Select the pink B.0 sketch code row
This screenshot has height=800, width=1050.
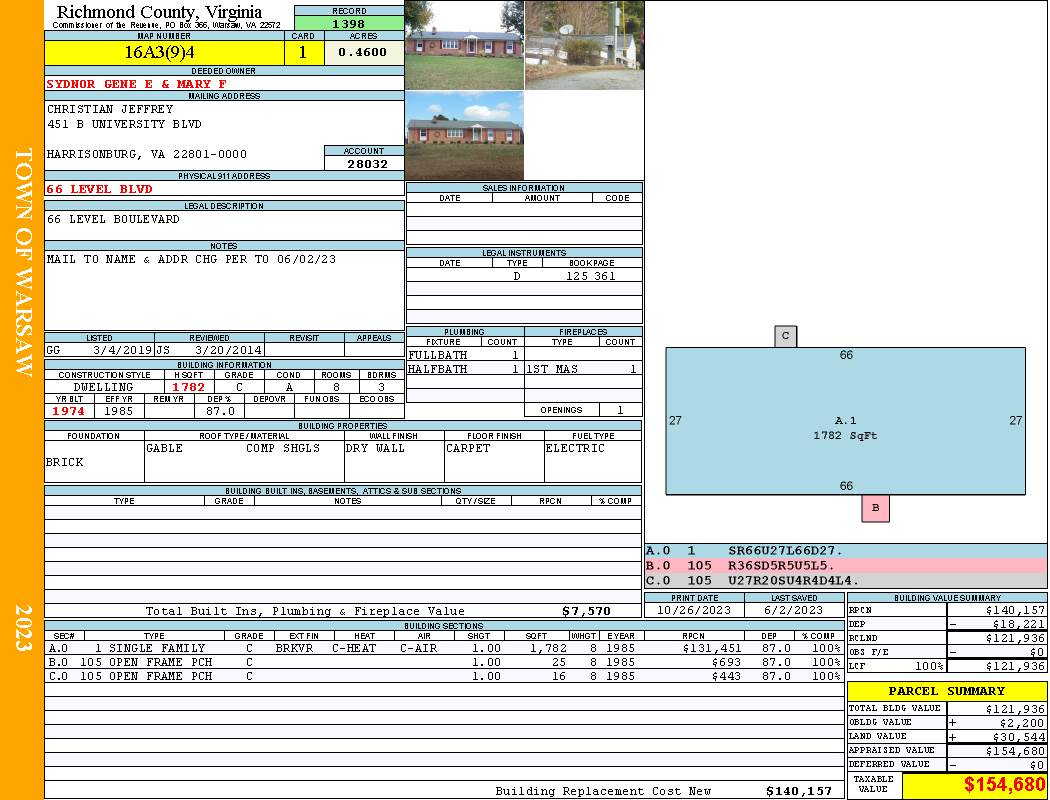coord(845,565)
